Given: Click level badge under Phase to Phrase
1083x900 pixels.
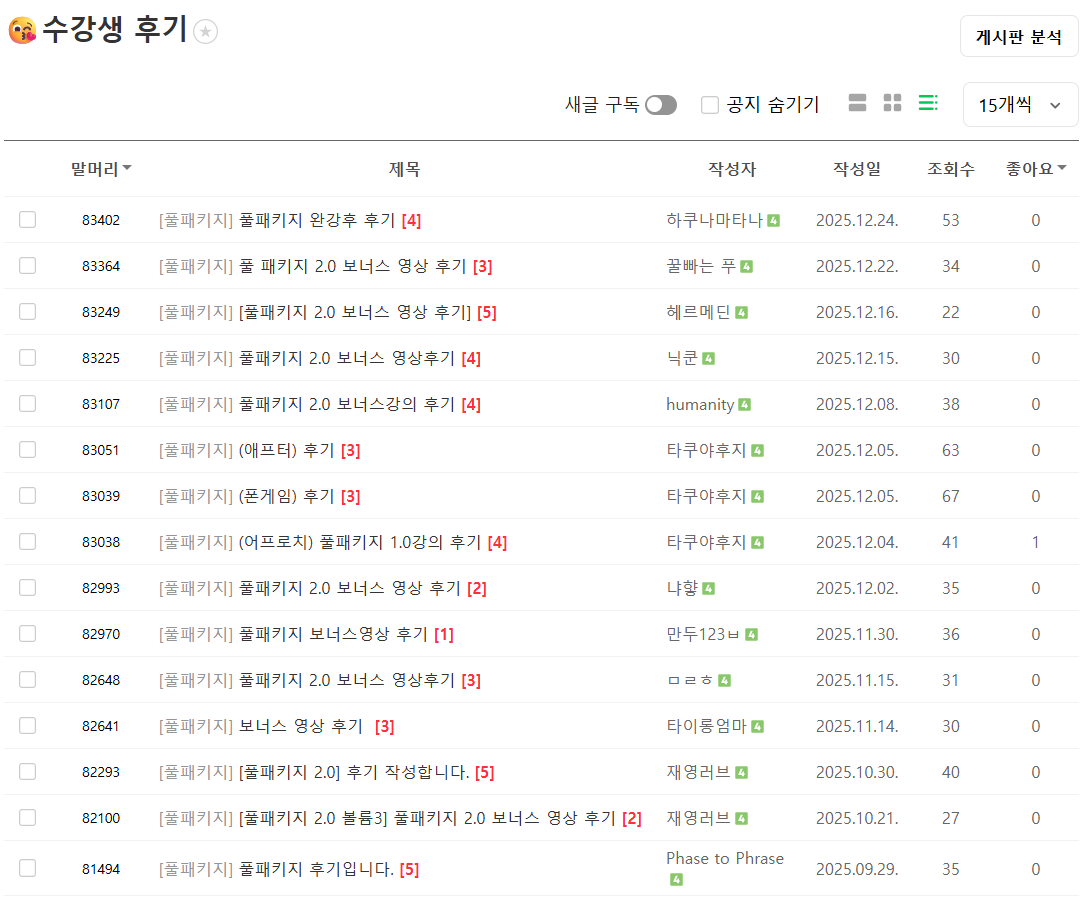Looking at the screenshot, I should pyautogui.click(x=676, y=880).
